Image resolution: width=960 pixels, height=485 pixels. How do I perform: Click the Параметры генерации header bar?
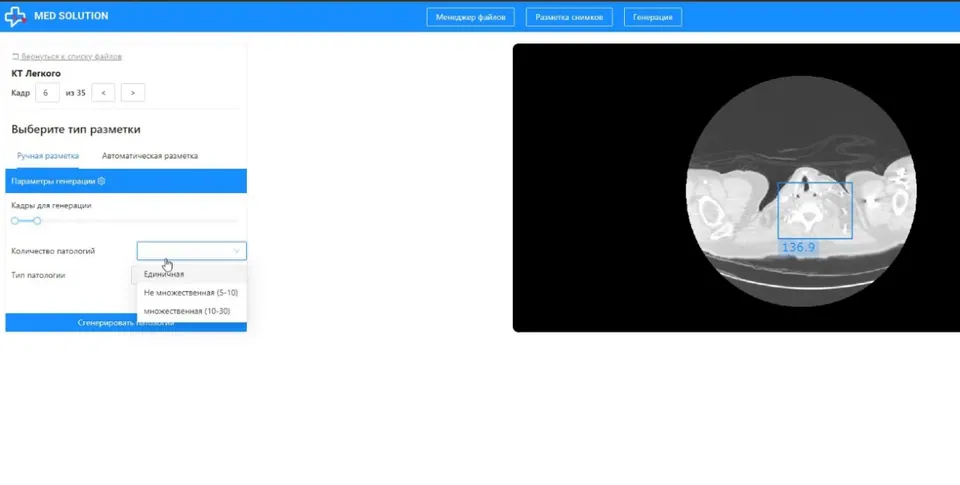pyautogui.click(x=126, y=181)
